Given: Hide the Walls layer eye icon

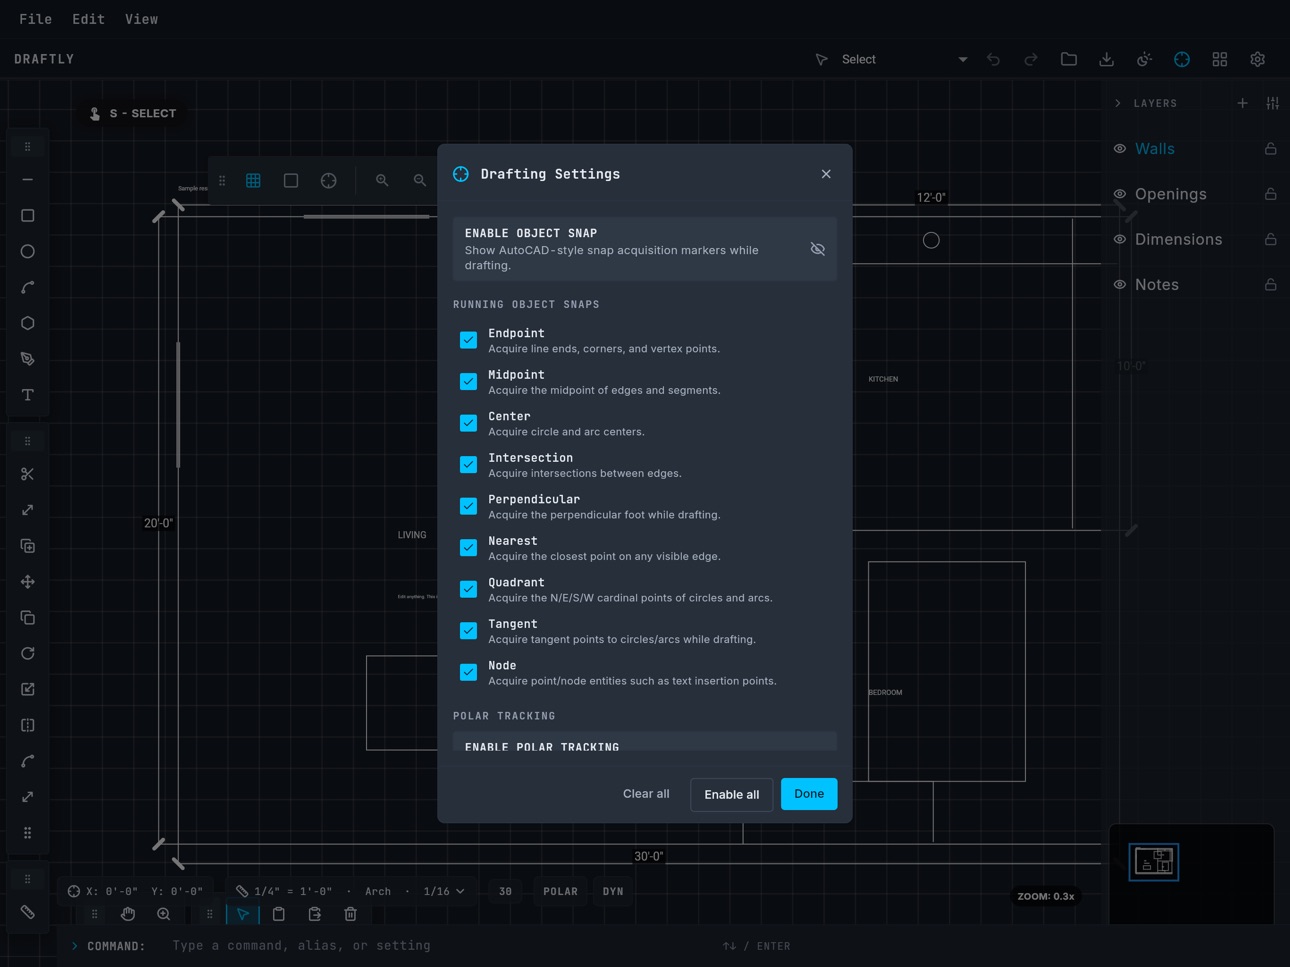Looking at the screenshot, I should pos(1120,149).
